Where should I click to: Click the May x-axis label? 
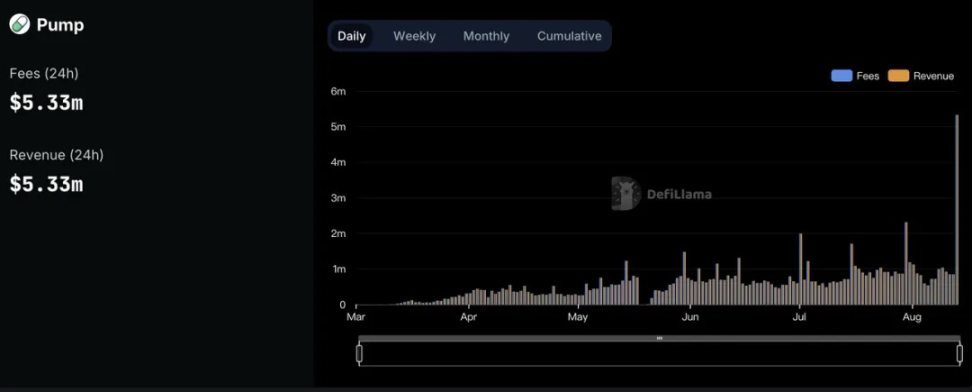578,318
